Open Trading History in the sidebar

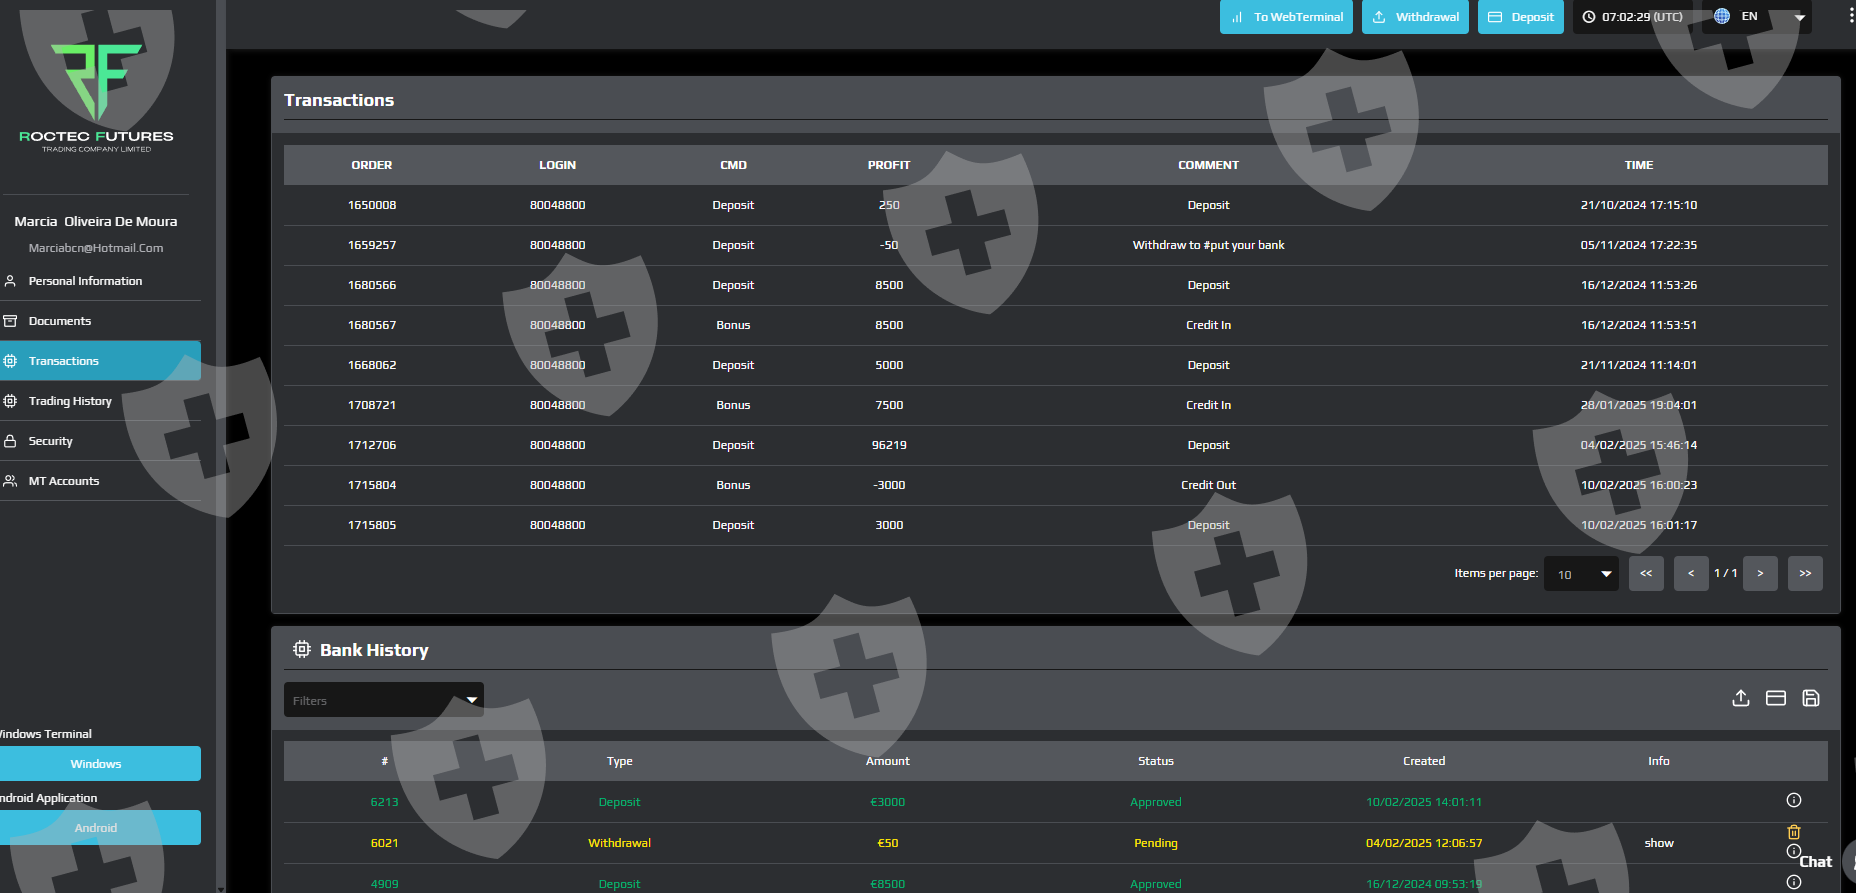[70, 401]
